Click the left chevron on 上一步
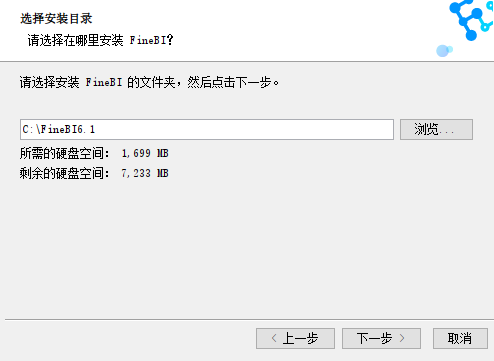 pos(274,338)
